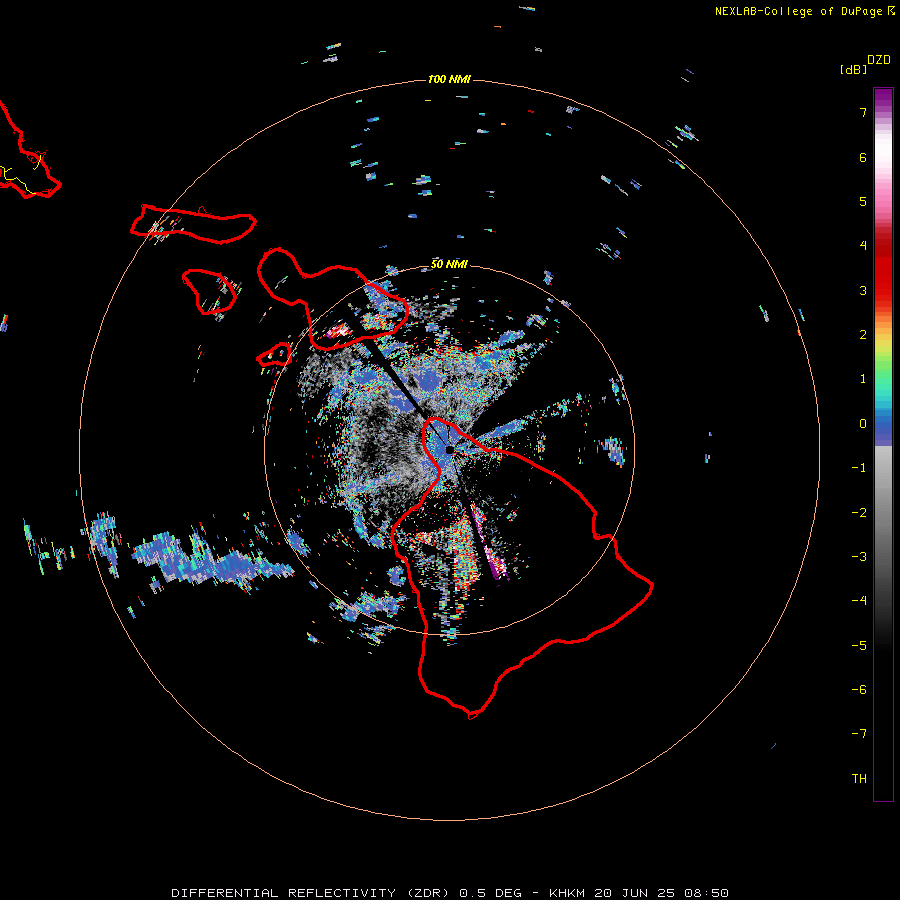
Task: Click the NEXLAB-College of DuPage watermark text
Action: coord(799,11)
